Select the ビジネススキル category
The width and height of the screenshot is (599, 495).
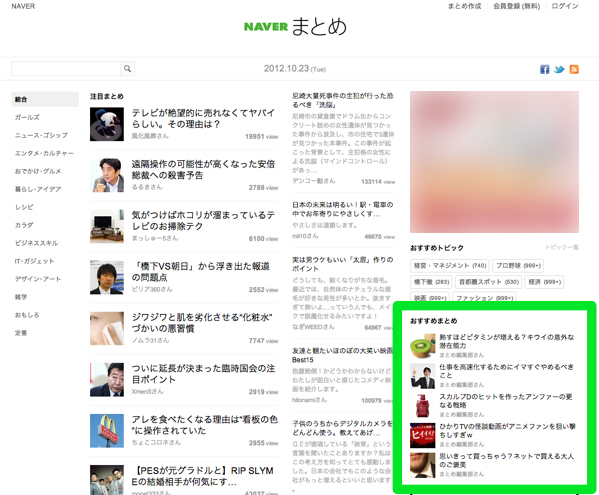tap(36, 243)
